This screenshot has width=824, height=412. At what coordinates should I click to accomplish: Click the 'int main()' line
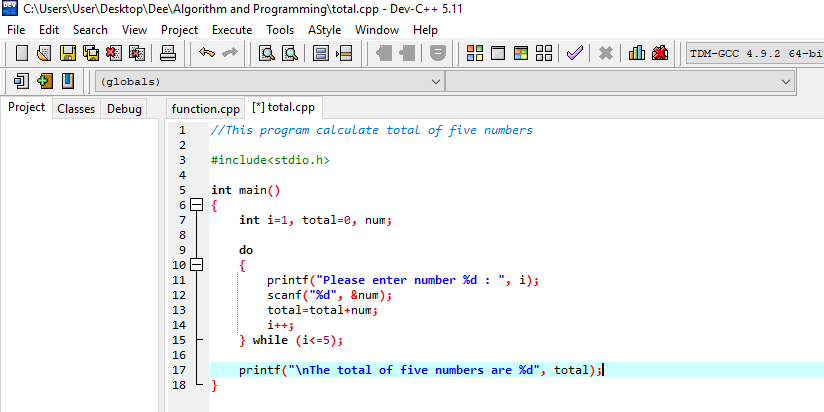(x=245, y=190)
